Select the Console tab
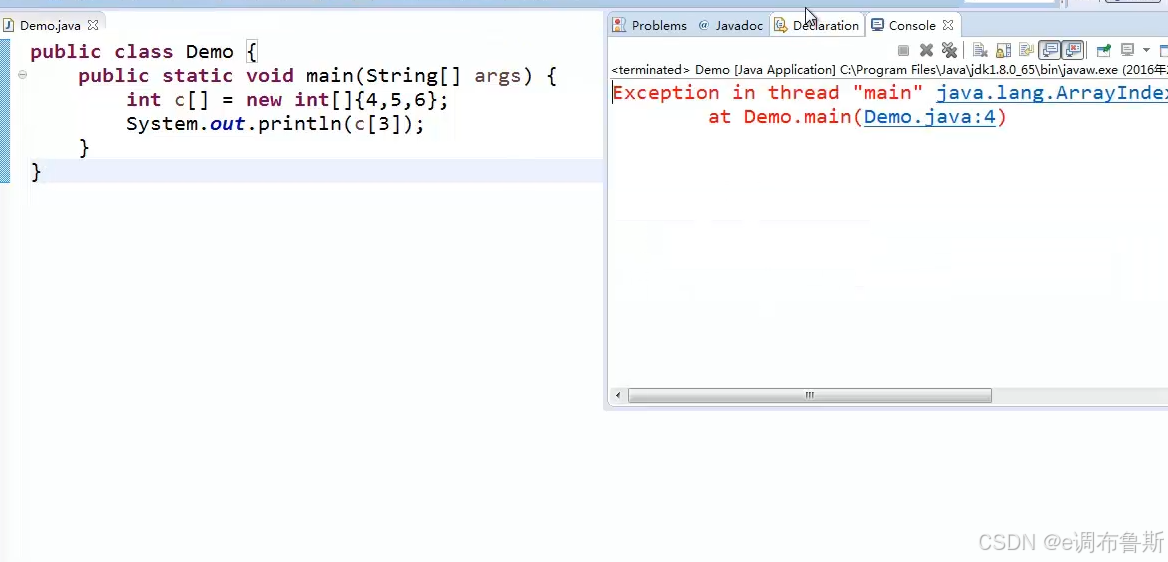 pyautogui.click(x=912, y=25)
